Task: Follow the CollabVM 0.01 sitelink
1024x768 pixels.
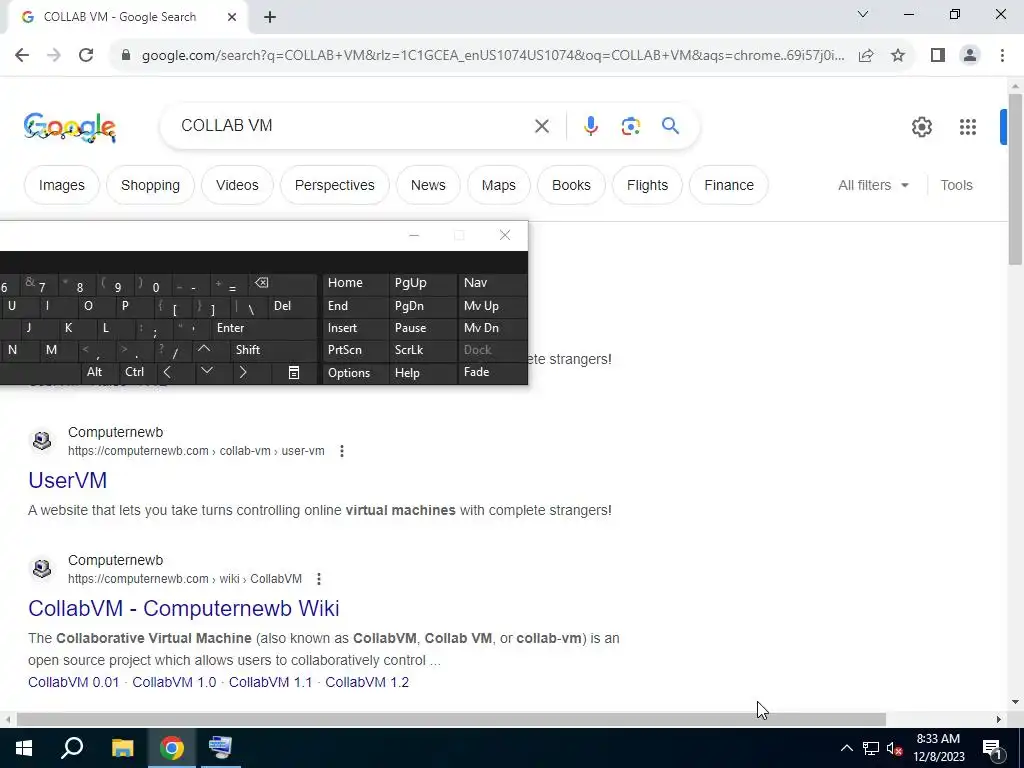Action: click(x=74, y=682)
